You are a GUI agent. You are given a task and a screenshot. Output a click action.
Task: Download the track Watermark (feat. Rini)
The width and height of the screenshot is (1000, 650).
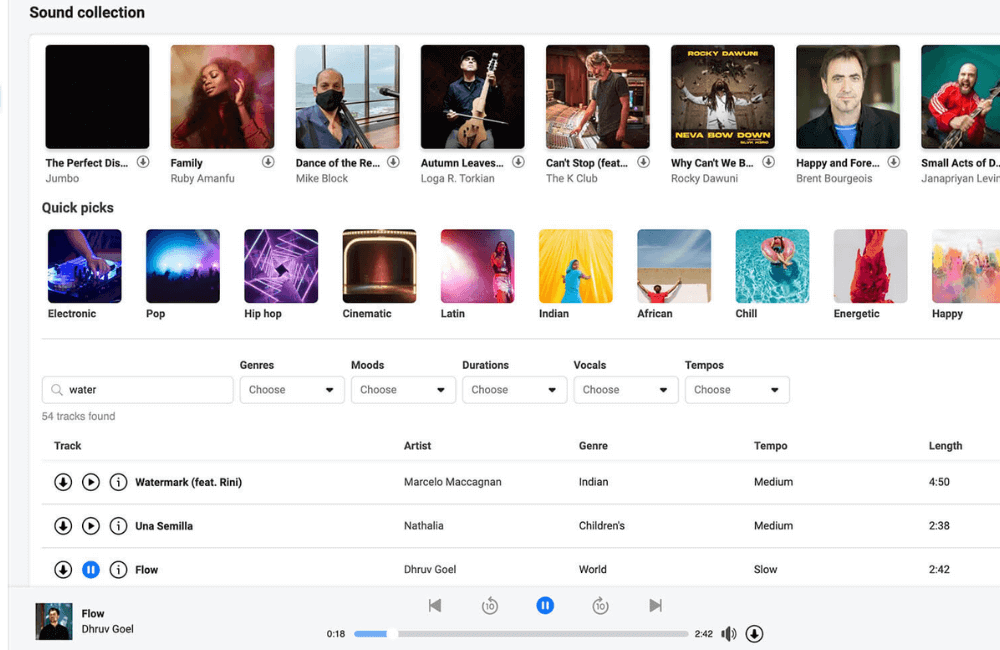63,482
